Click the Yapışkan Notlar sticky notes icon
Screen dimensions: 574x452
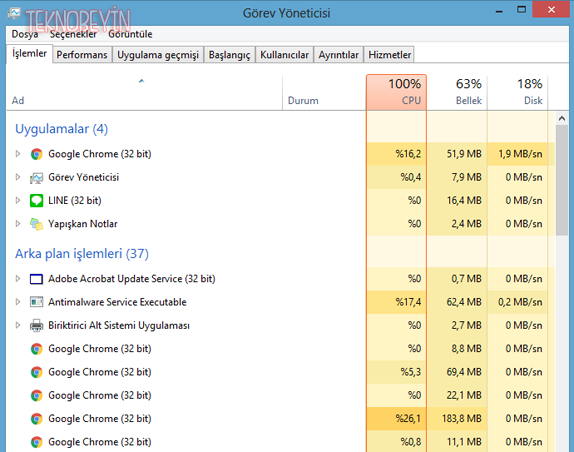36,224
